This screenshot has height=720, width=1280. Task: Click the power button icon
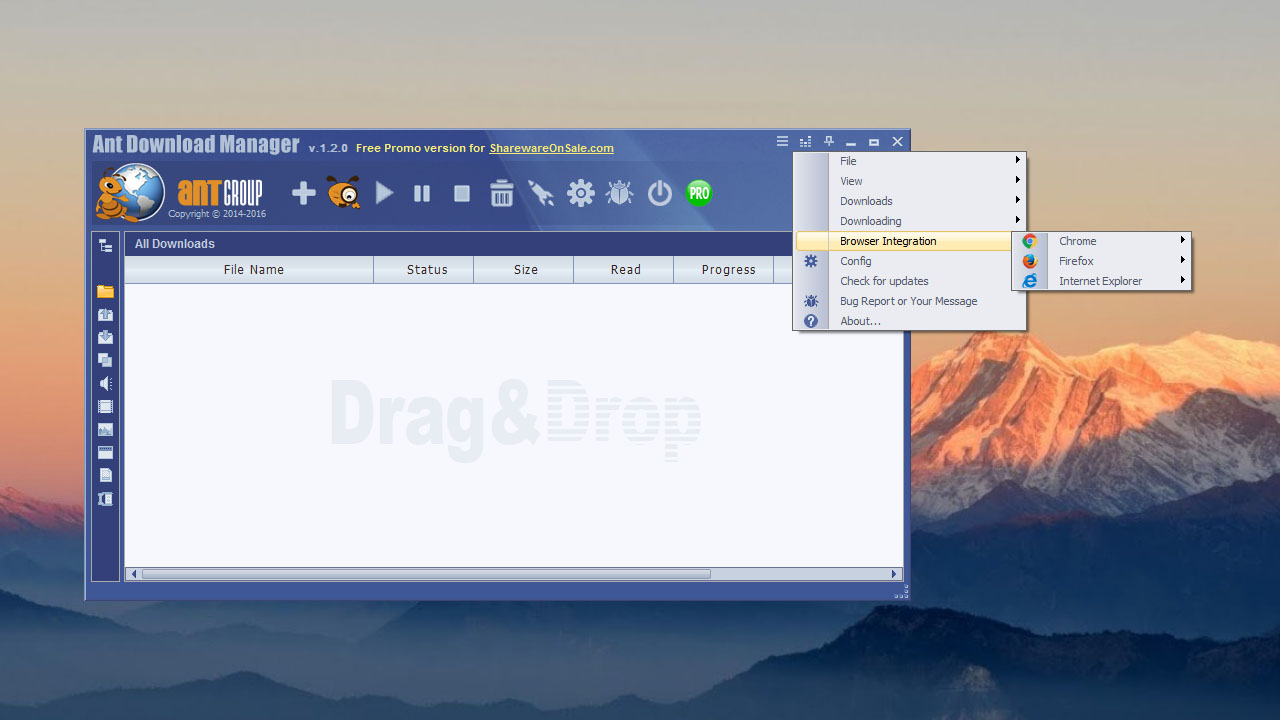tap(660, 193)
